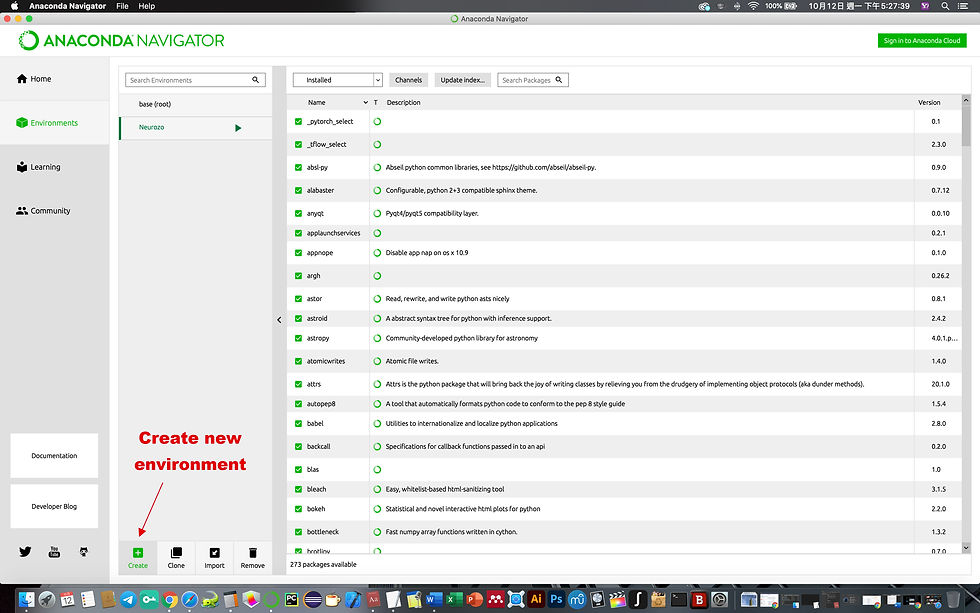Click the green play arrow beside Neurozo
This screenshot has width=980, height=613.
[x=238, y=127]
